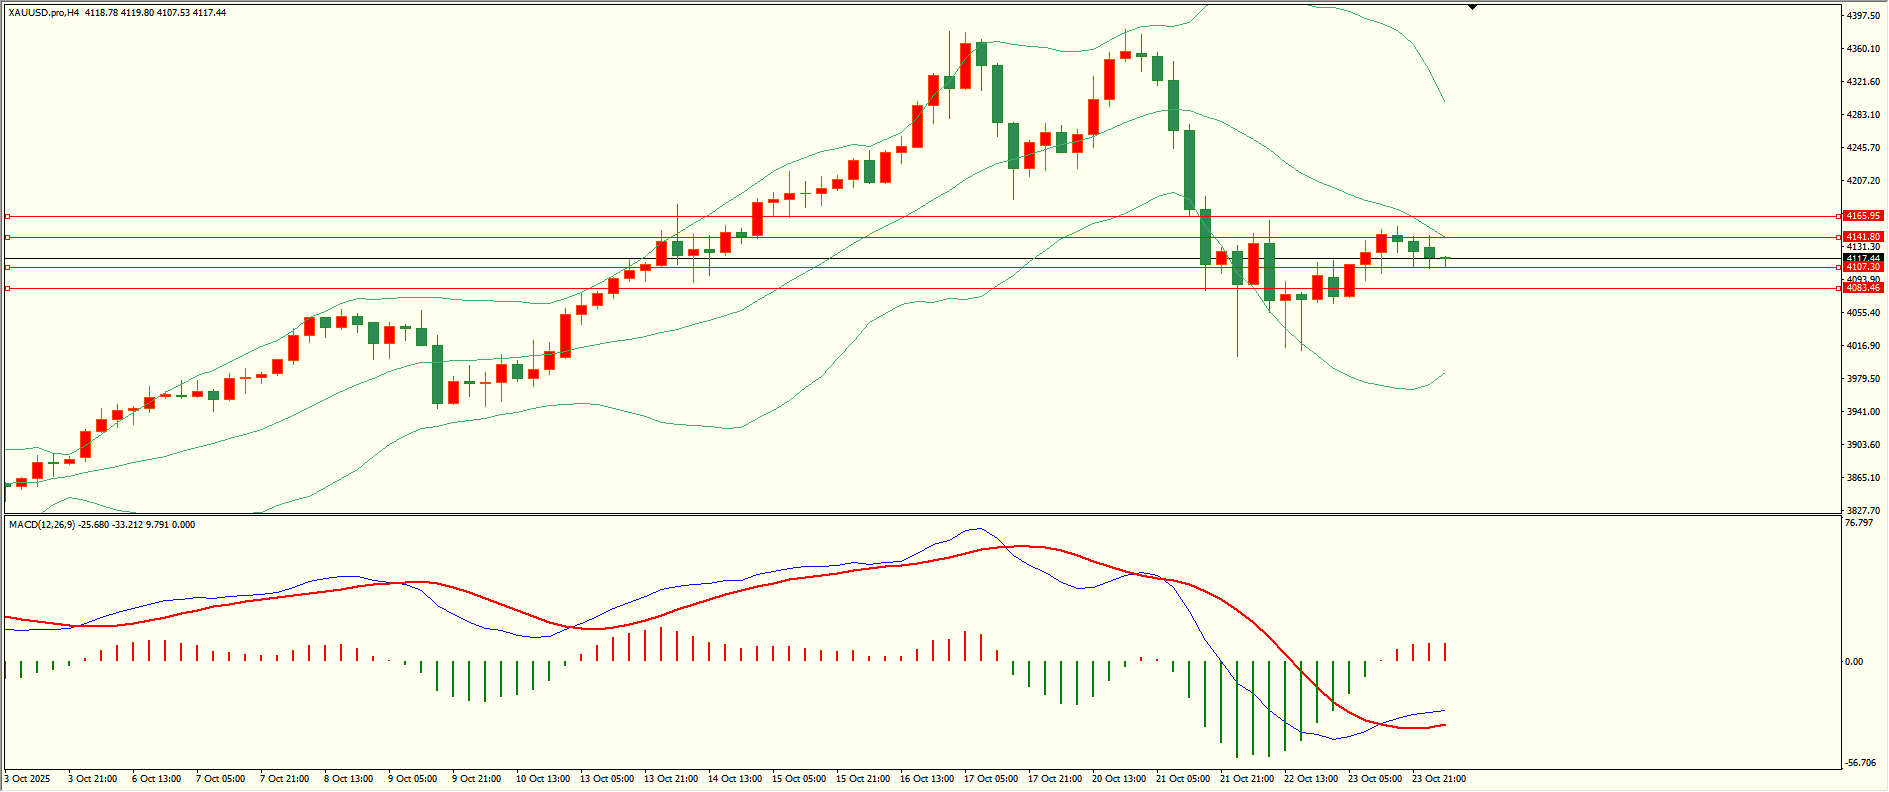Image resolution: width=1889 pixels, height=792 pixels.
Task: Click the 23 Oct 21:00 time label
Action: coord(1439,778)
